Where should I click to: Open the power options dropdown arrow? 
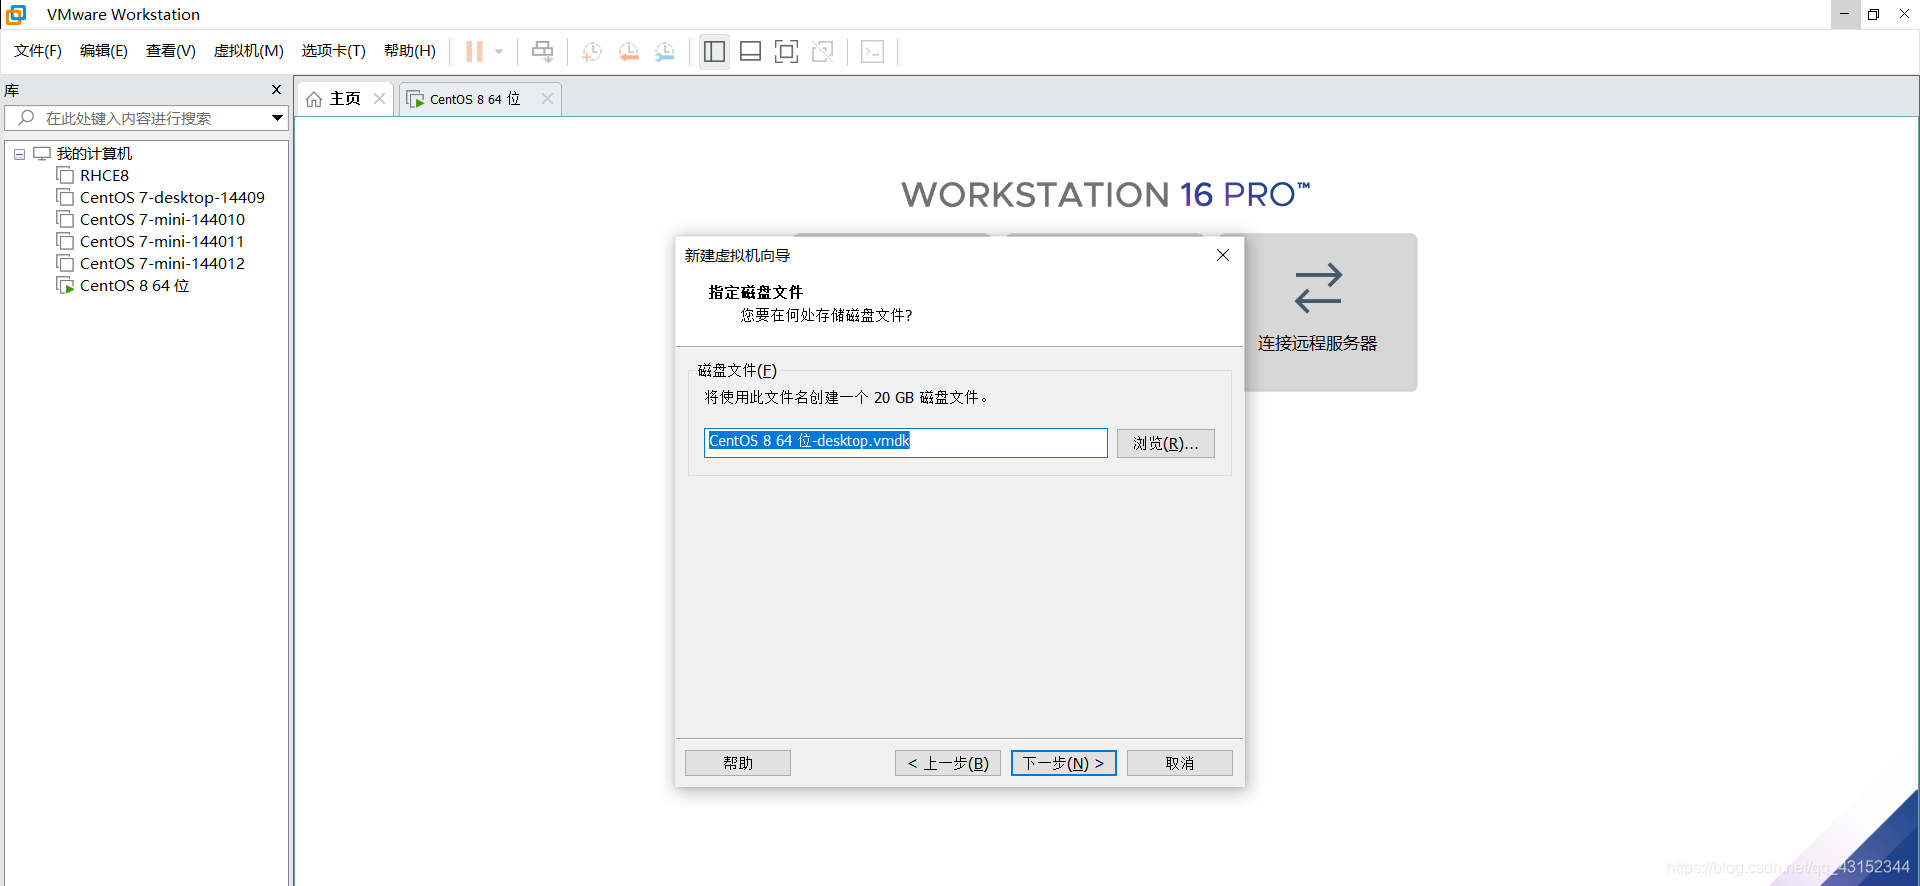click(x=499, y=51)
